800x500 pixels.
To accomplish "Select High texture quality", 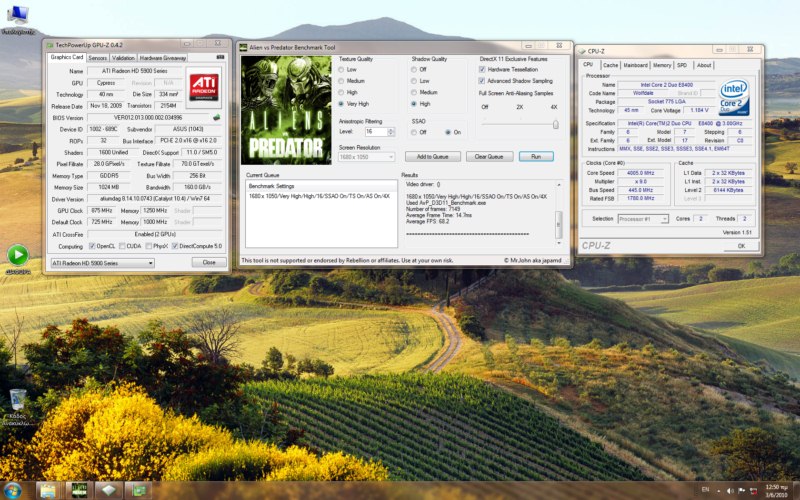I will (x=348, y=92).
